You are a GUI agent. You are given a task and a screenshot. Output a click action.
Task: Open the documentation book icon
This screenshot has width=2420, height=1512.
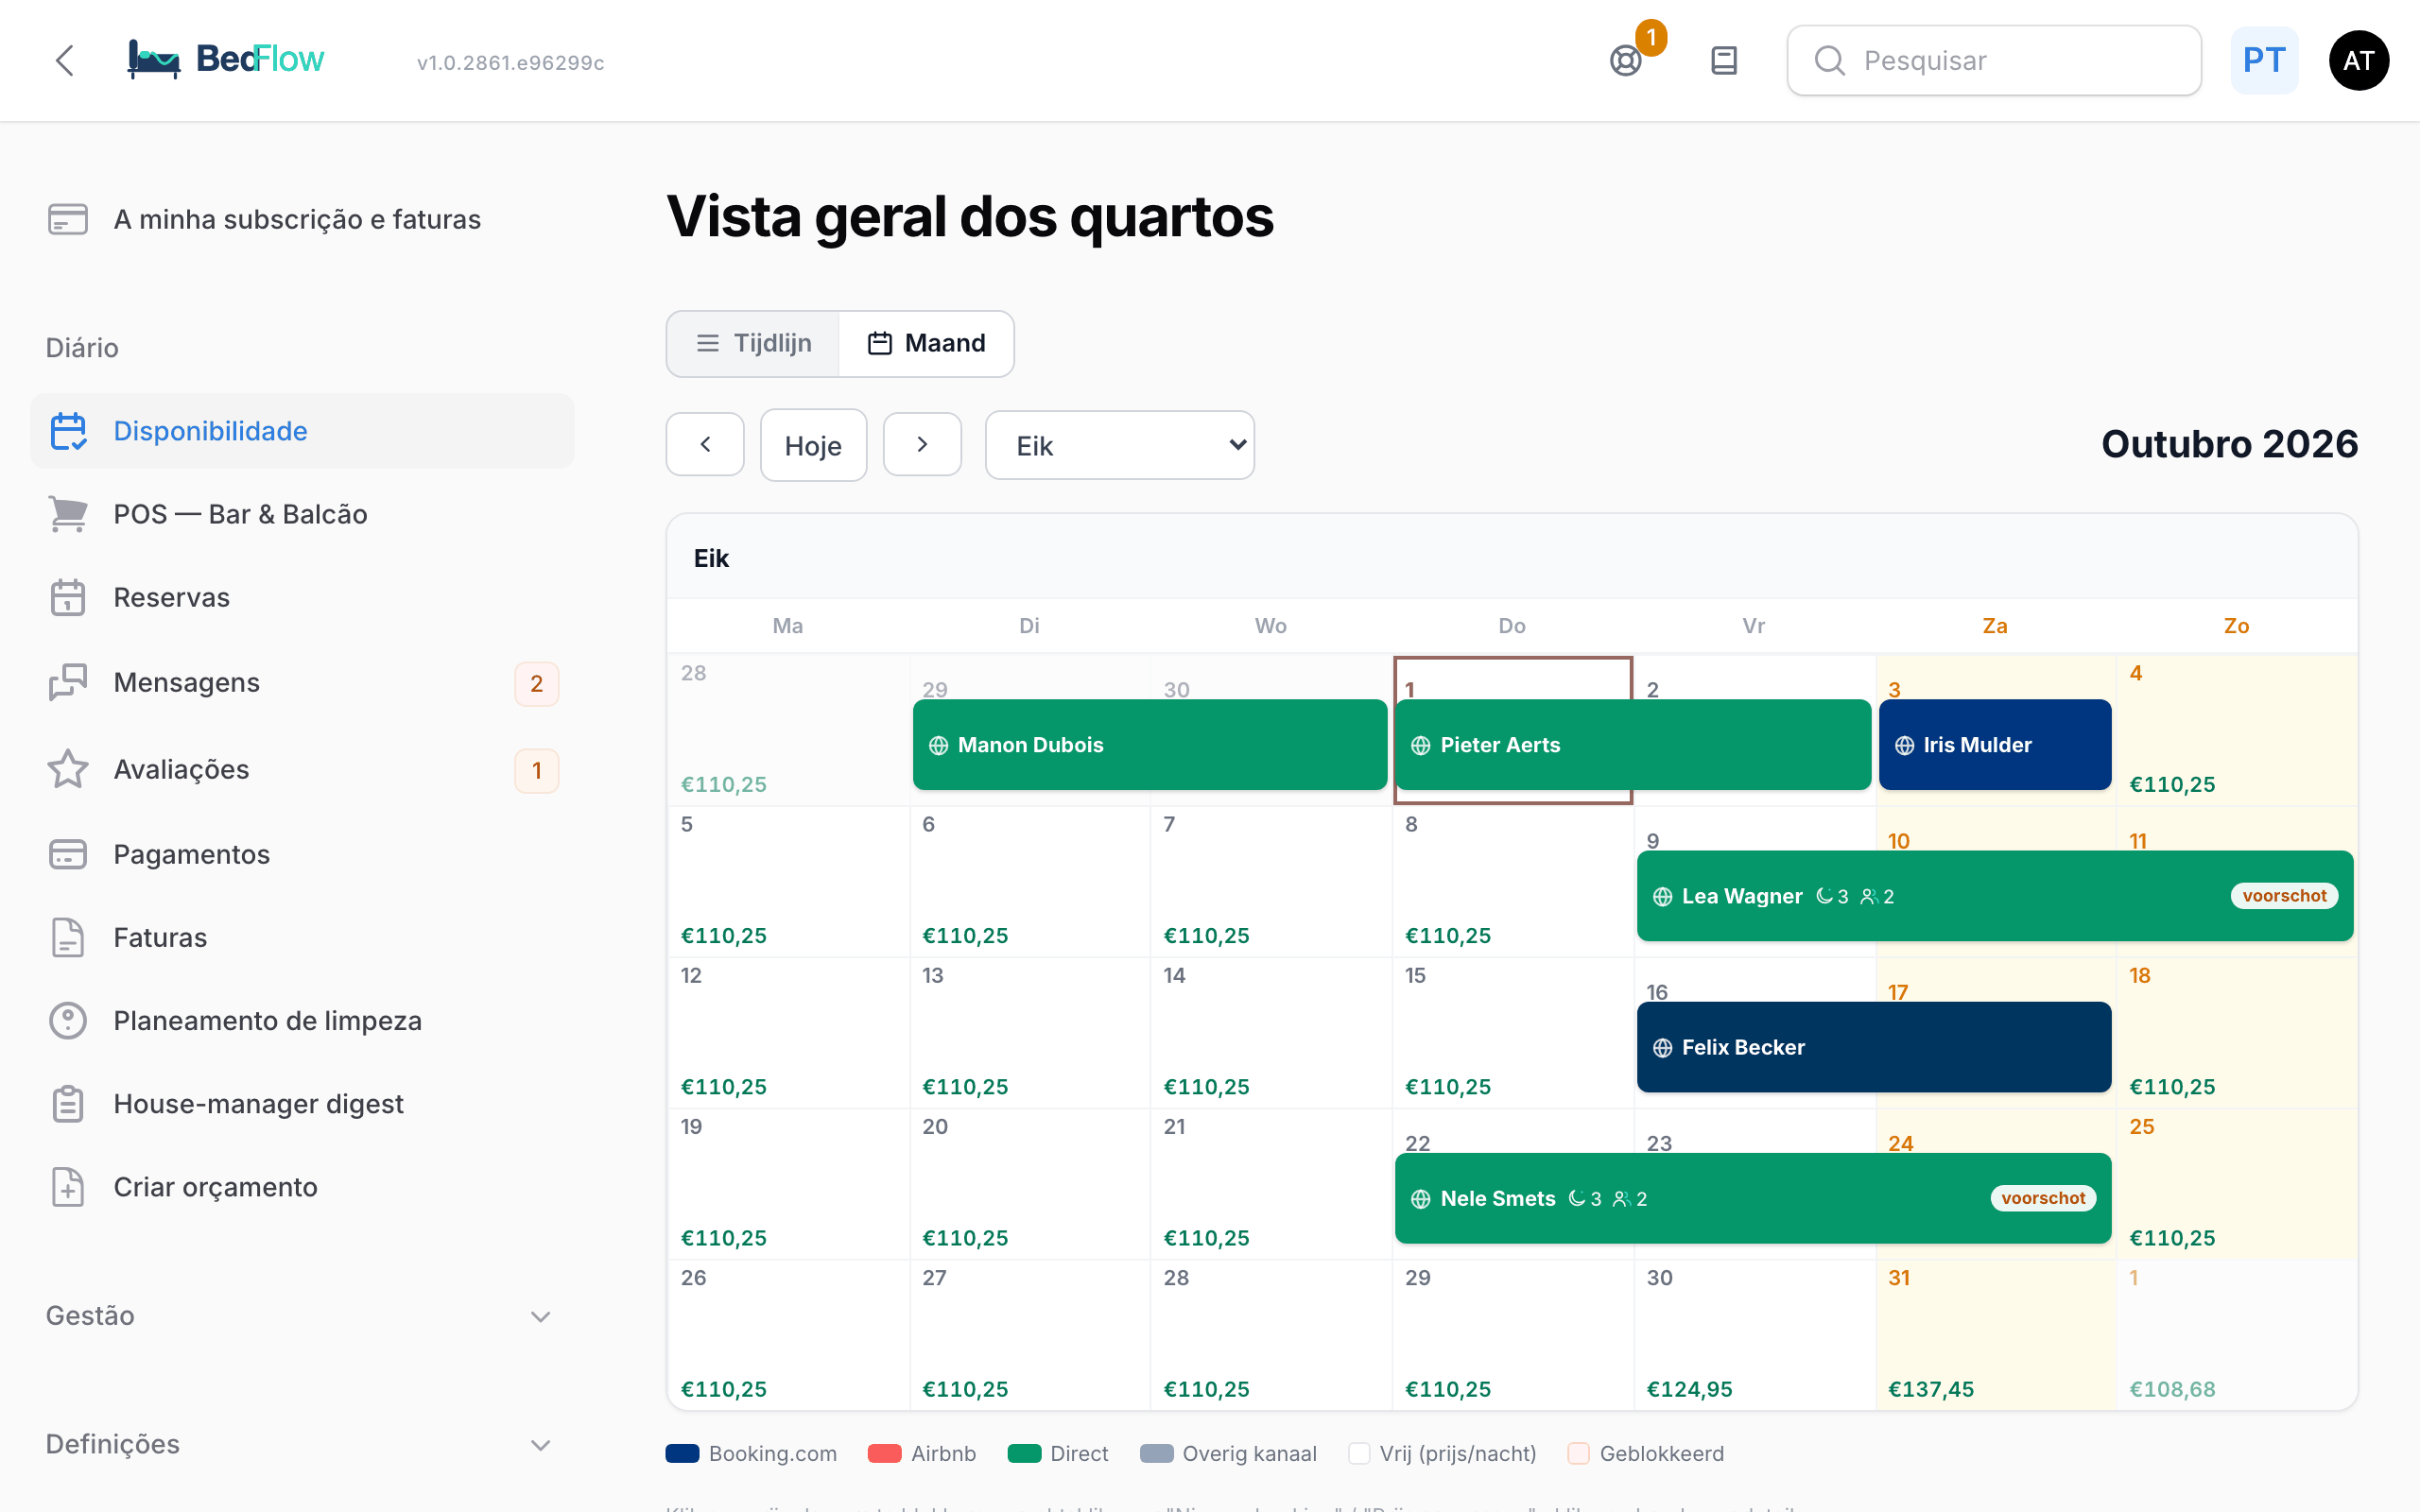tap(1724, 60)
